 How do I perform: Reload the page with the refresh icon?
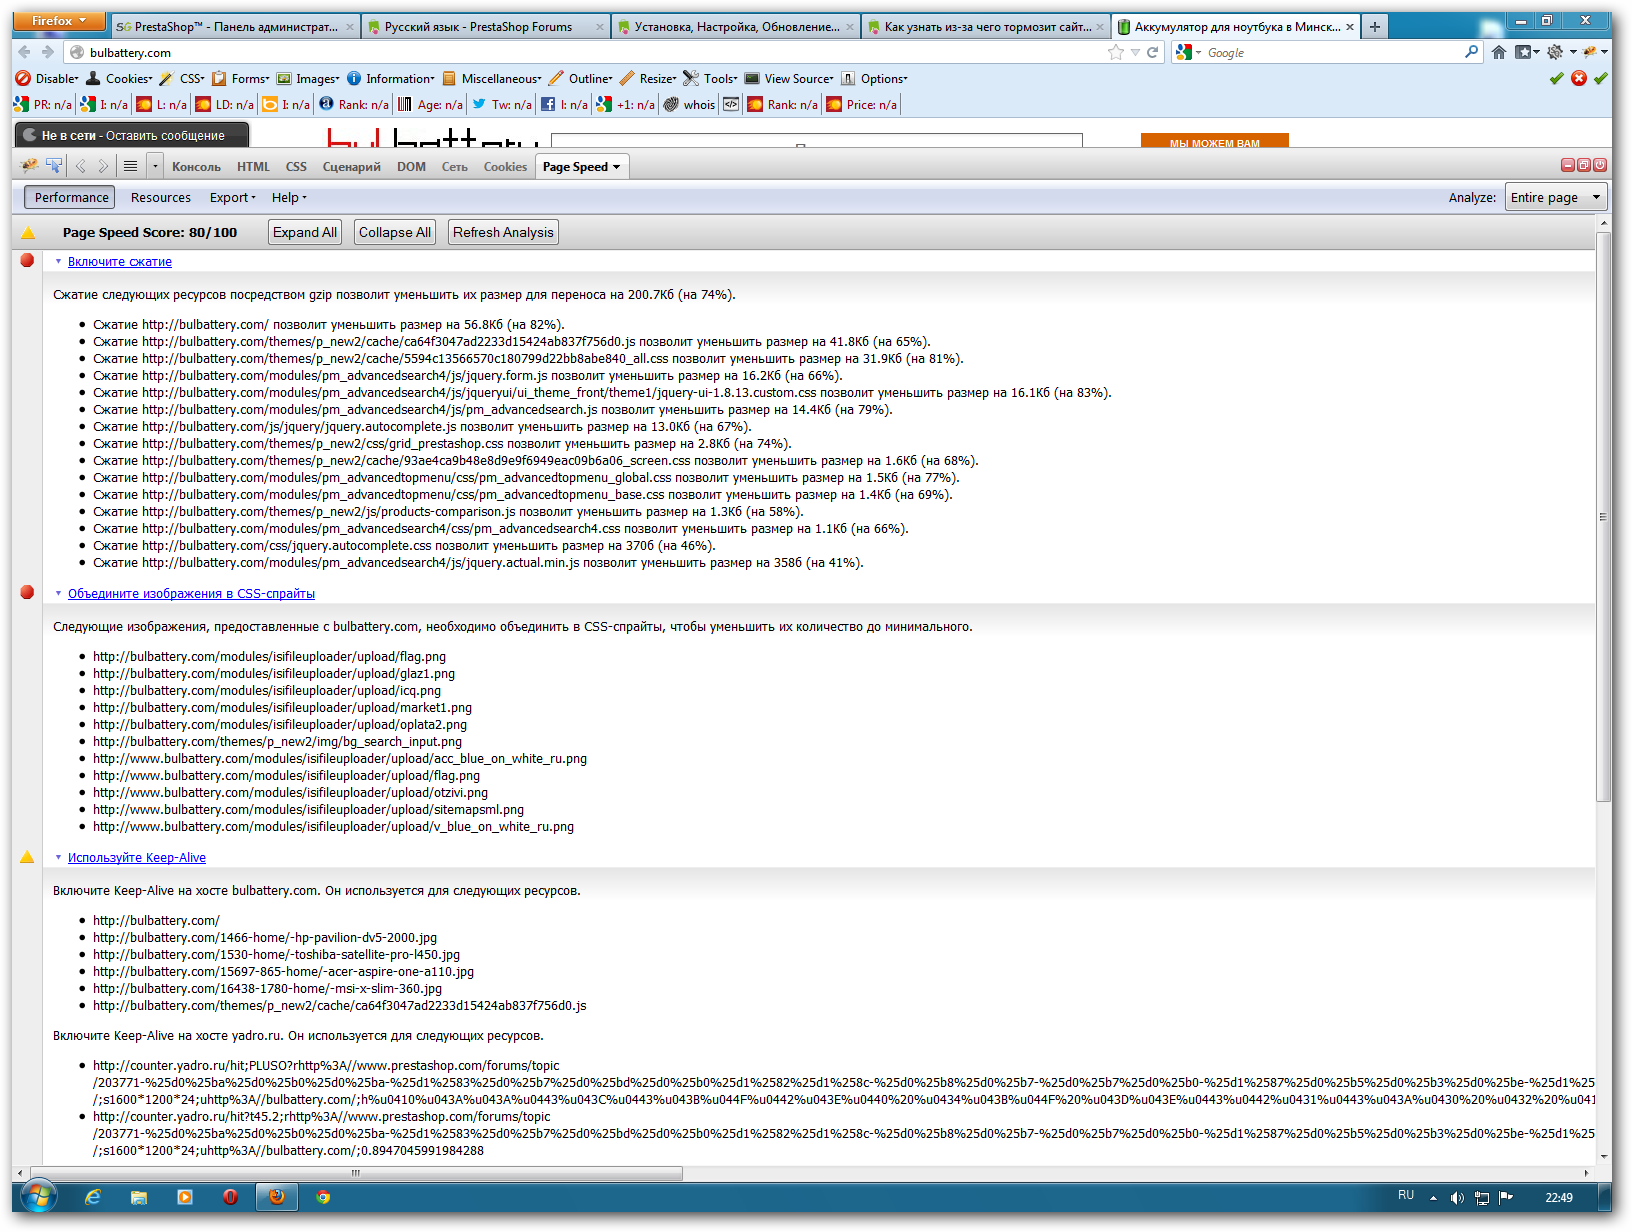point(1152,52)
